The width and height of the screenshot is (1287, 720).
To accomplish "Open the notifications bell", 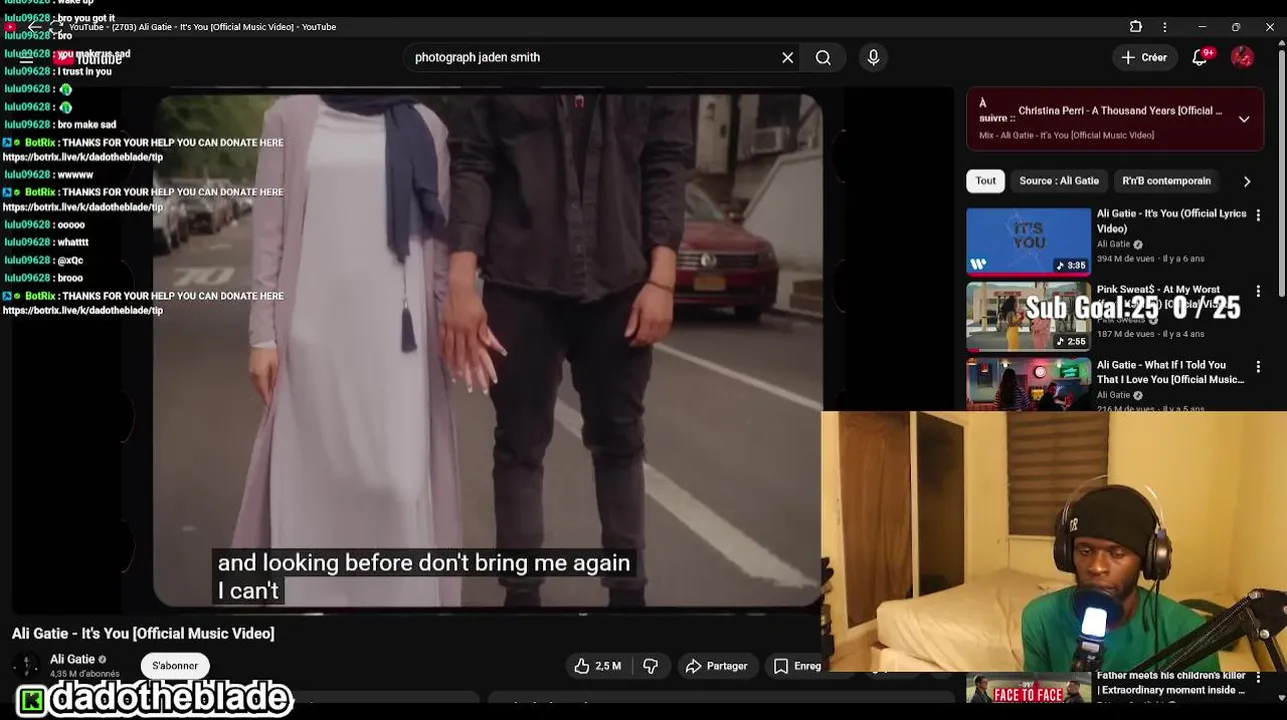I will pyautogui.click(x=1200, y=58).
